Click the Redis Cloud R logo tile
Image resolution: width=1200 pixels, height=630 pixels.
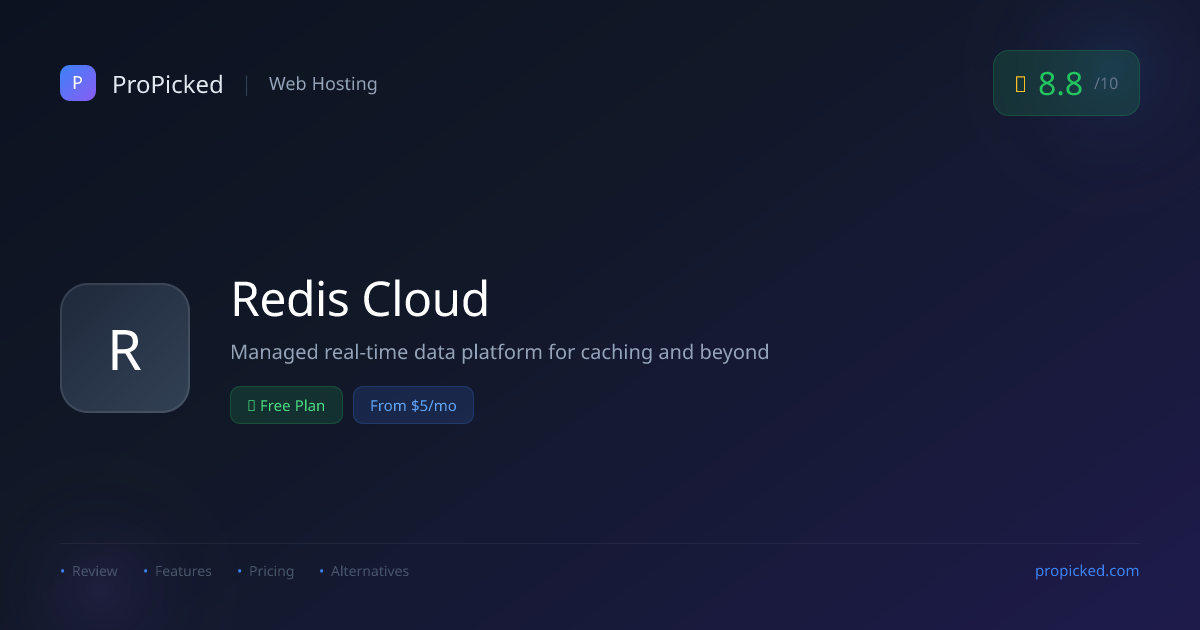pos(125,348)
